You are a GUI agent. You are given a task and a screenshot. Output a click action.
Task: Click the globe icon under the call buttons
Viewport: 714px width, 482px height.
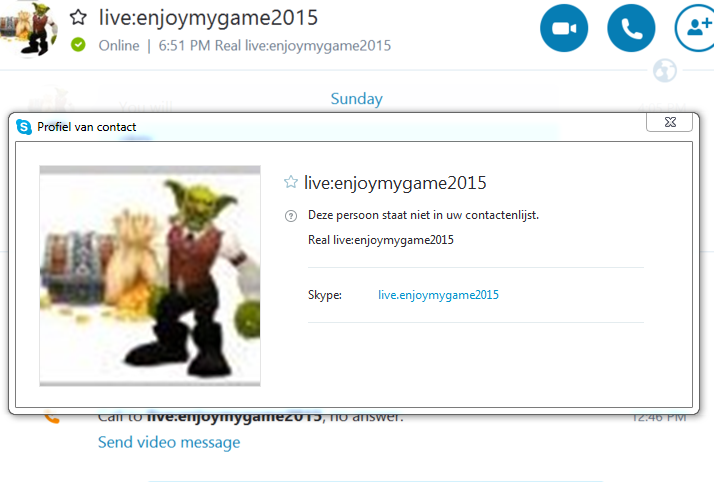tap(664, 71)
